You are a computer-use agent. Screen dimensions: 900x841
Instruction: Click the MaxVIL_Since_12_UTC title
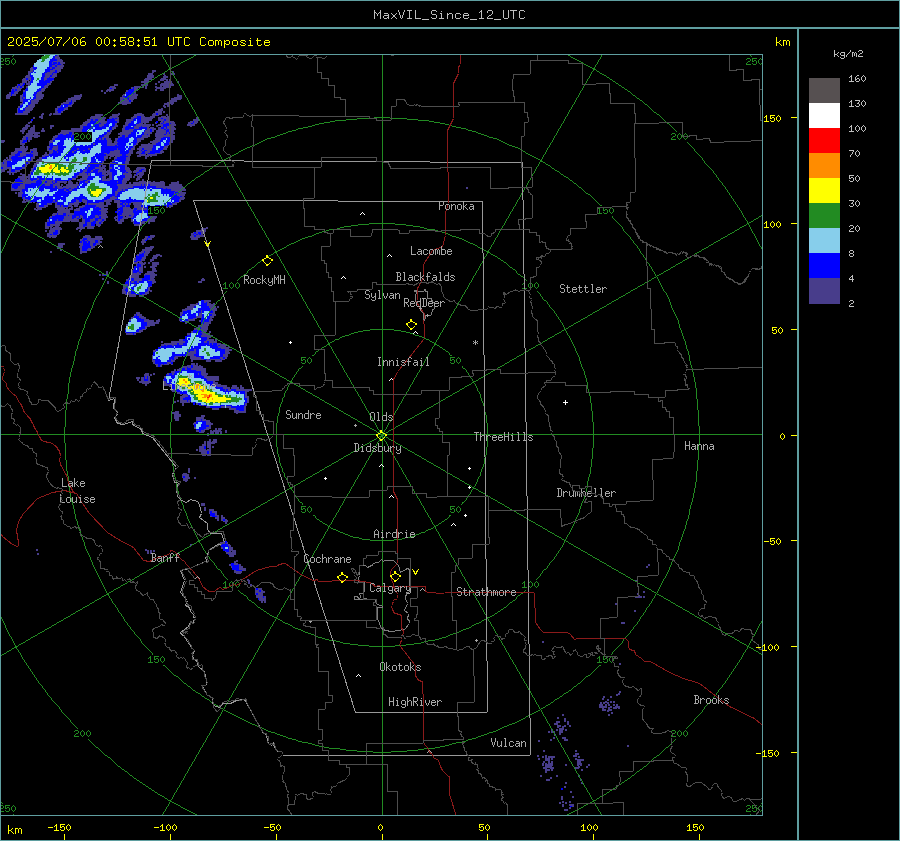(449, 15)
